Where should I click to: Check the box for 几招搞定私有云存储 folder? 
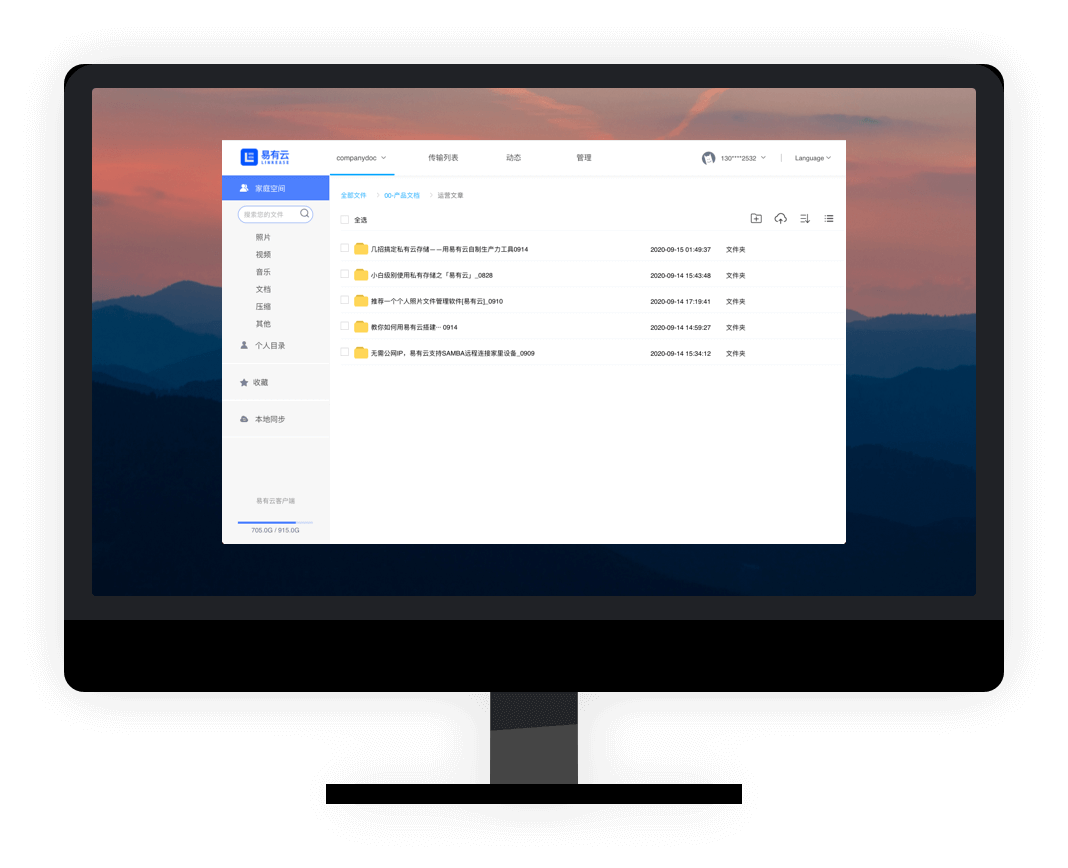point(345,248)
